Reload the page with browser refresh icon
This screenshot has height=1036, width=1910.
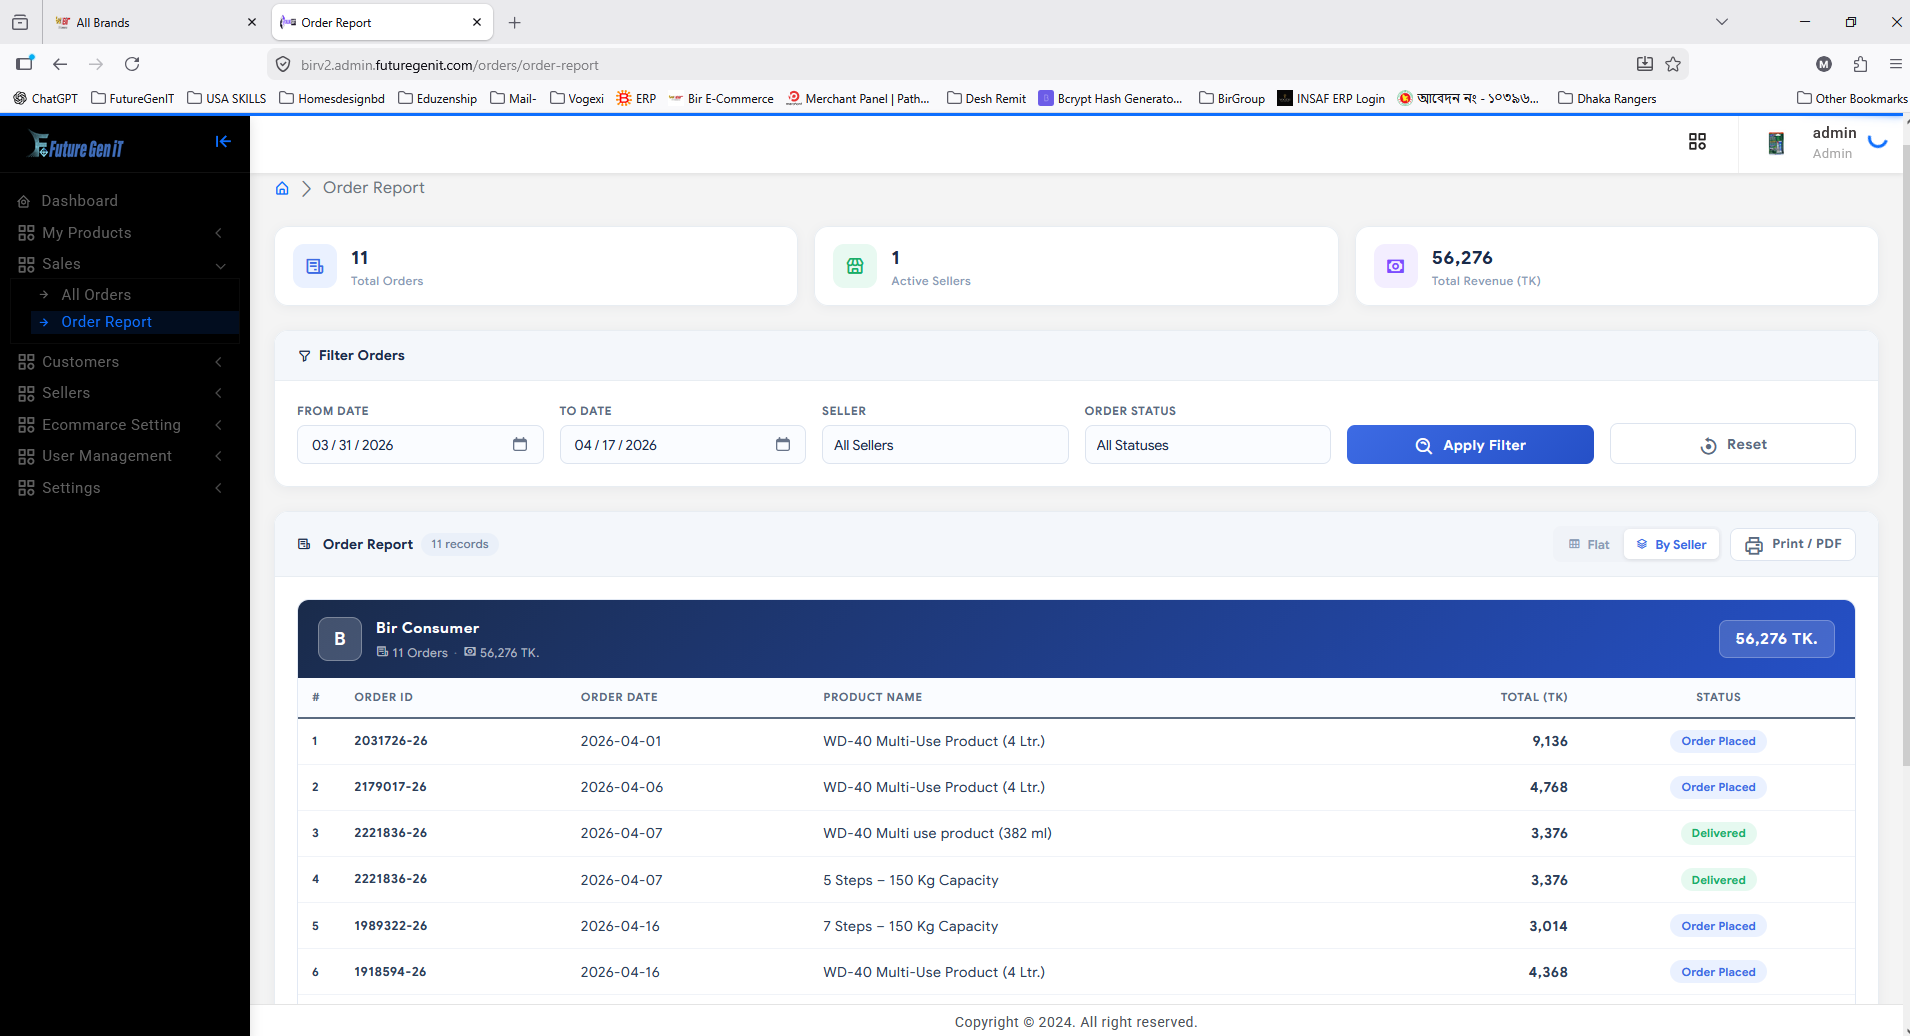coord(132,64)
